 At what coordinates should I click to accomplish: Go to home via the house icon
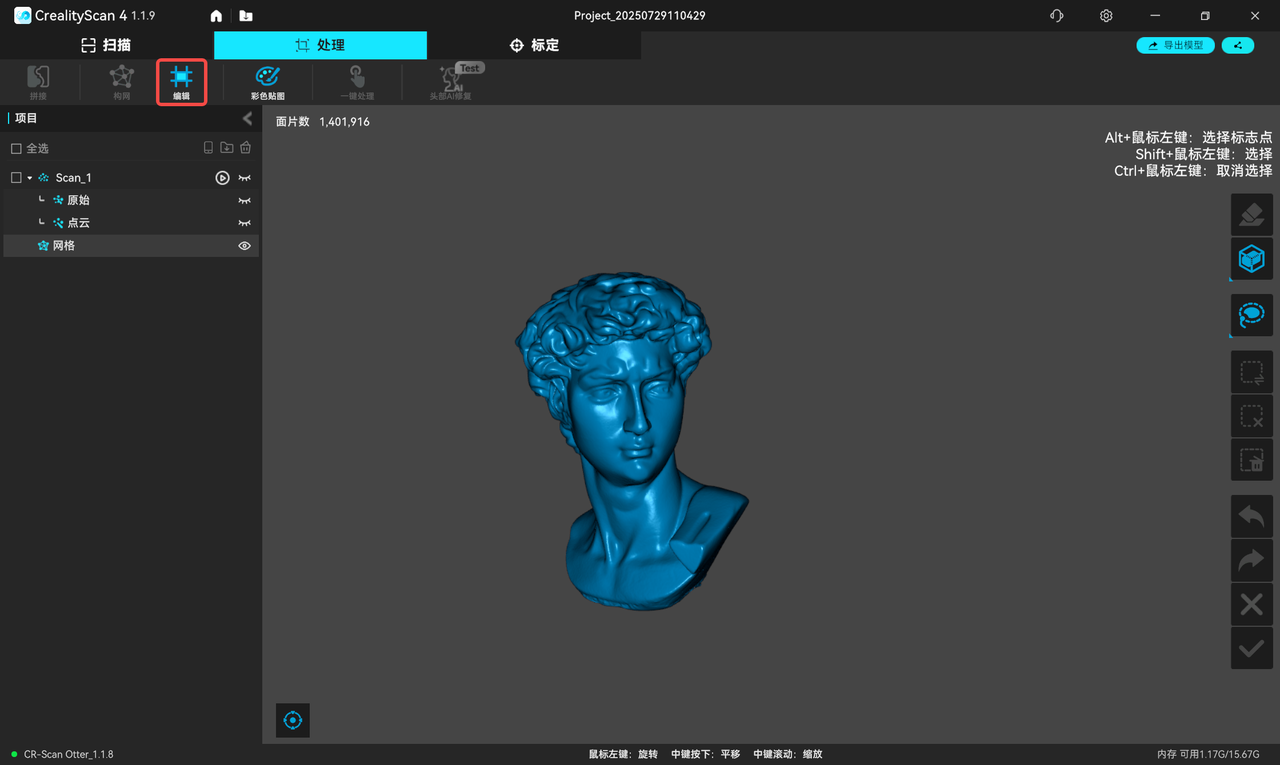click(x=216, y=16)
